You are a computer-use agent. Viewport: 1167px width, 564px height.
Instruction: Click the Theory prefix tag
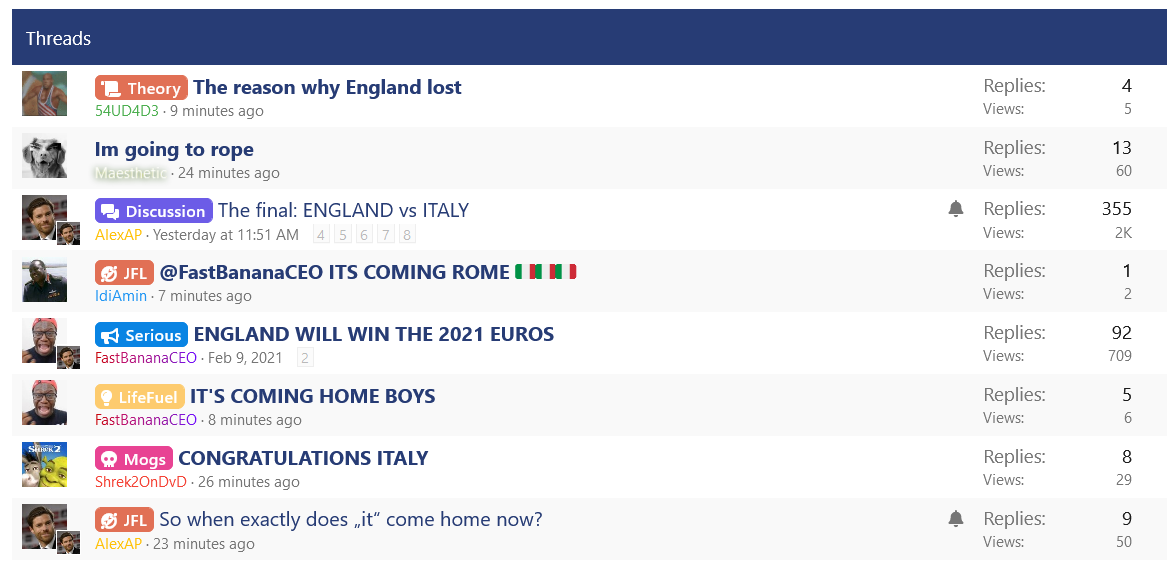click(x=141, y=89)
